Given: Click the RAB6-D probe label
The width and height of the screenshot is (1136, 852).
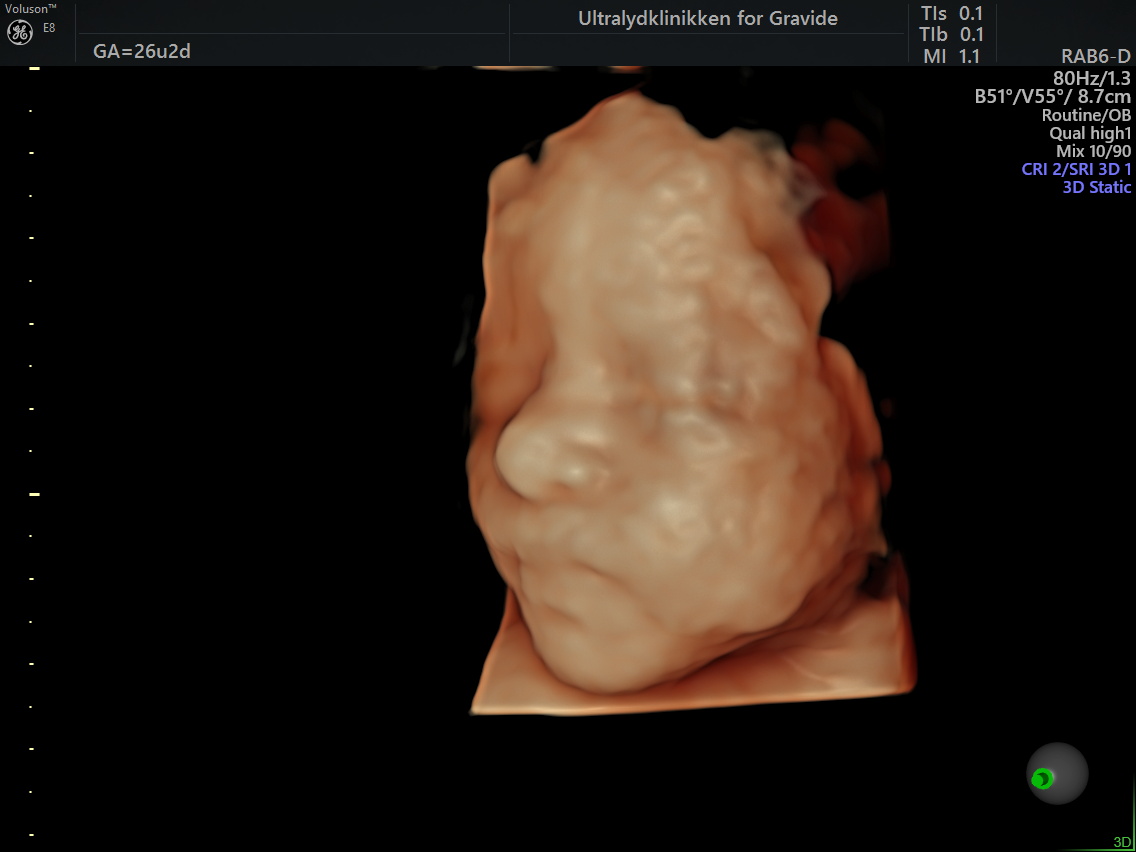Looking at the screenshot, I should [x=1095, y=58].
